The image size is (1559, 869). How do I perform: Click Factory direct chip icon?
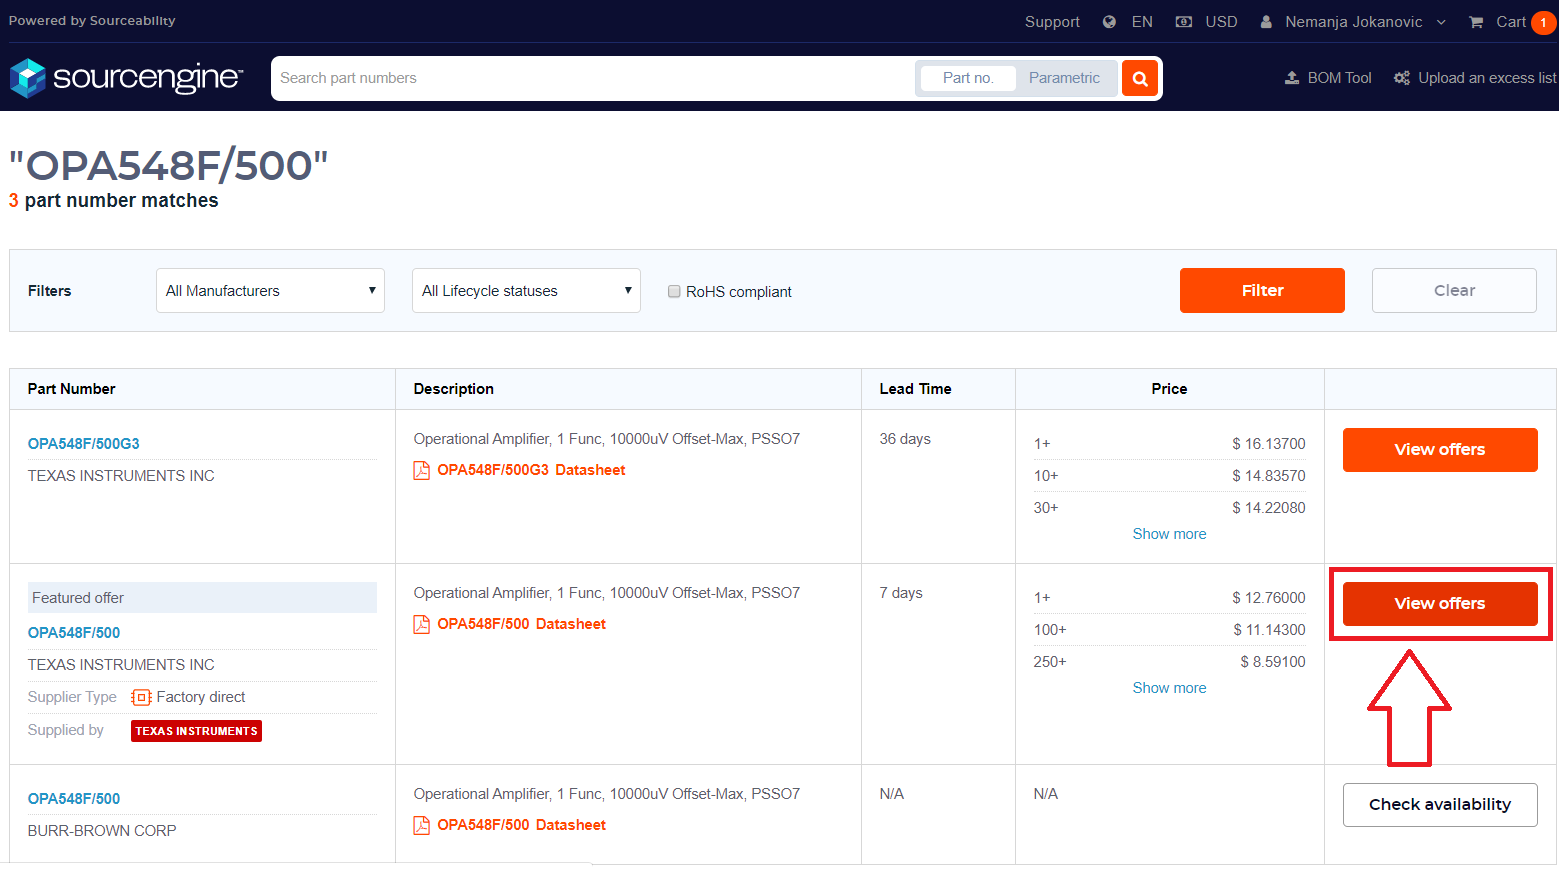coord(142,697)
